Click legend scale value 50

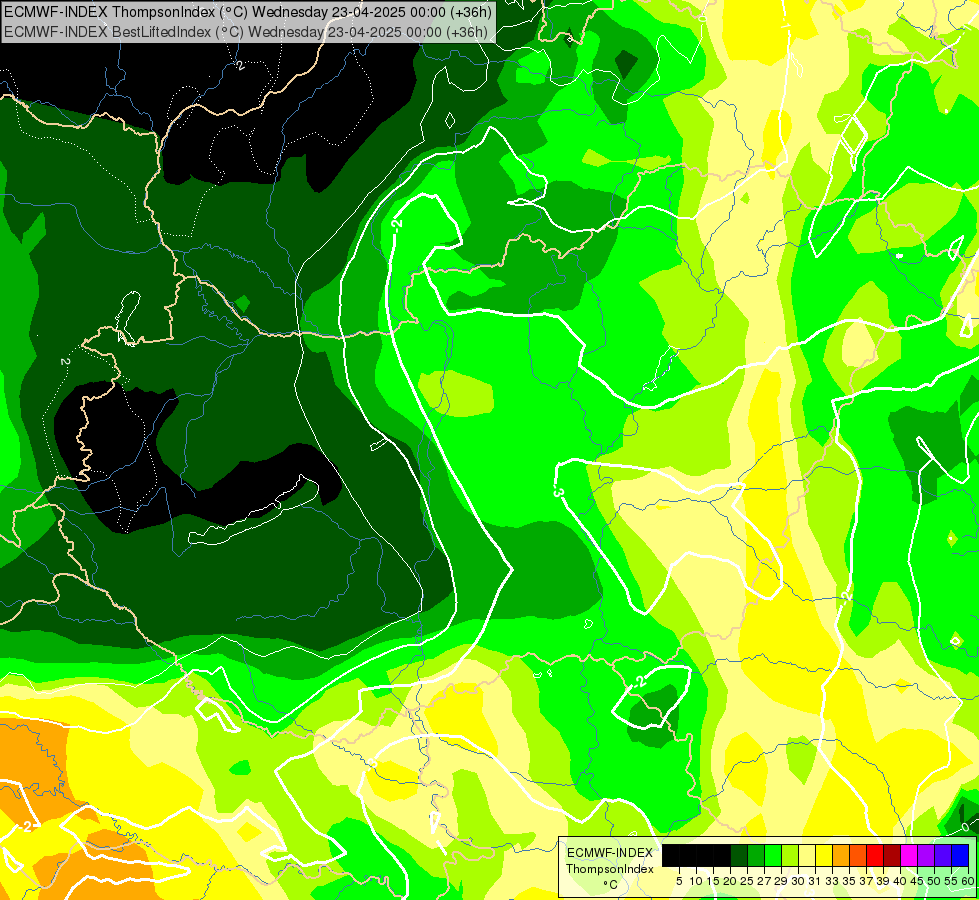tap(935, 881)
